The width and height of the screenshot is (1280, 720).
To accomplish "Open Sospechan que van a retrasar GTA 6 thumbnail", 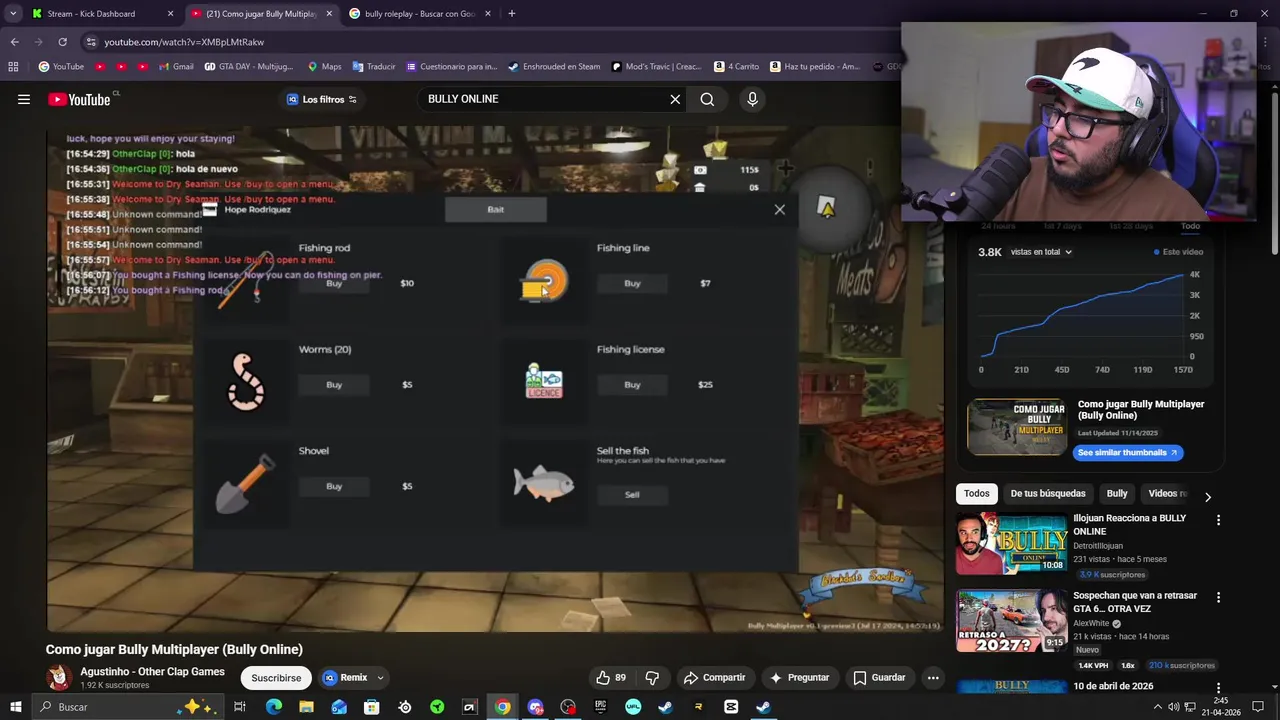I will (x=1011, y=621).
